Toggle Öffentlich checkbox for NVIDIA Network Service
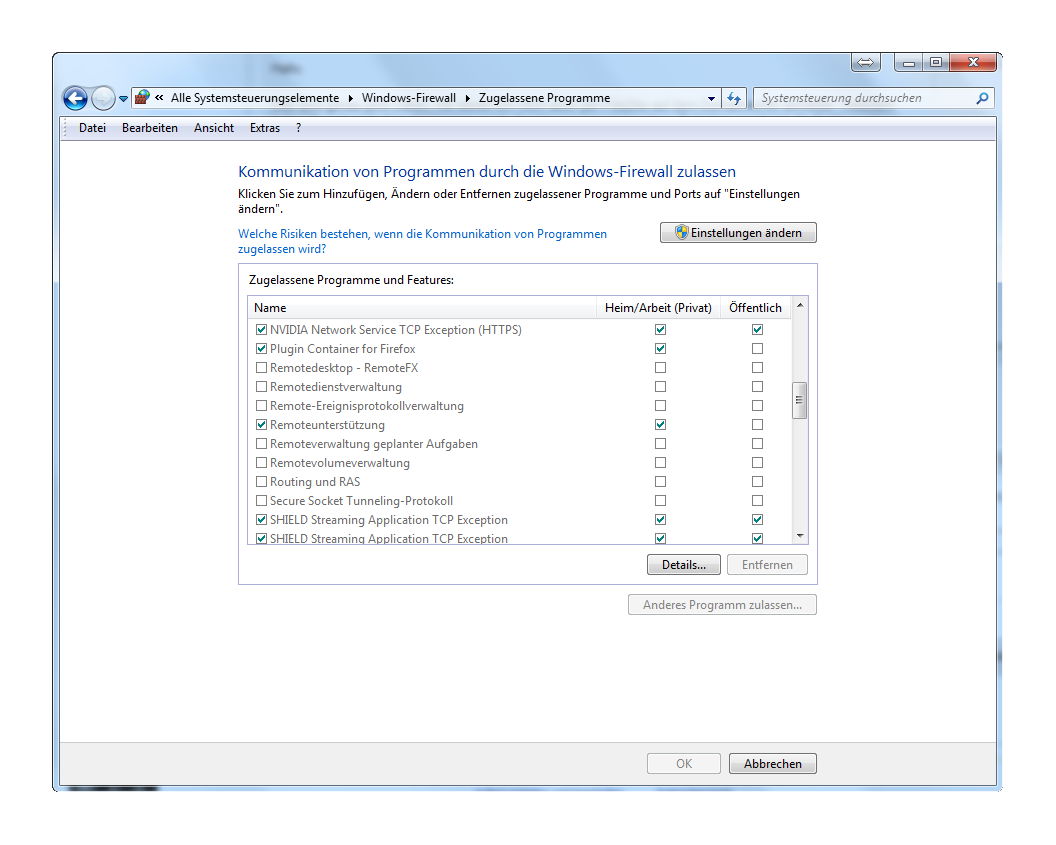 point(758,330)
